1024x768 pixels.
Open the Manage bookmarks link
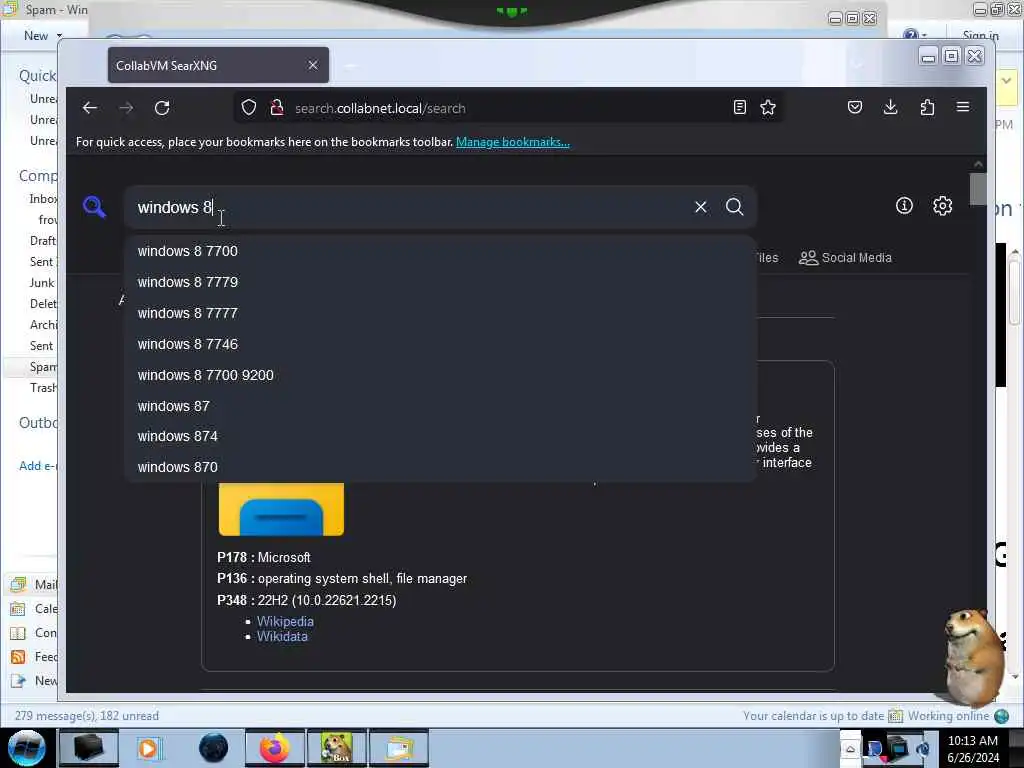point(513,142)
